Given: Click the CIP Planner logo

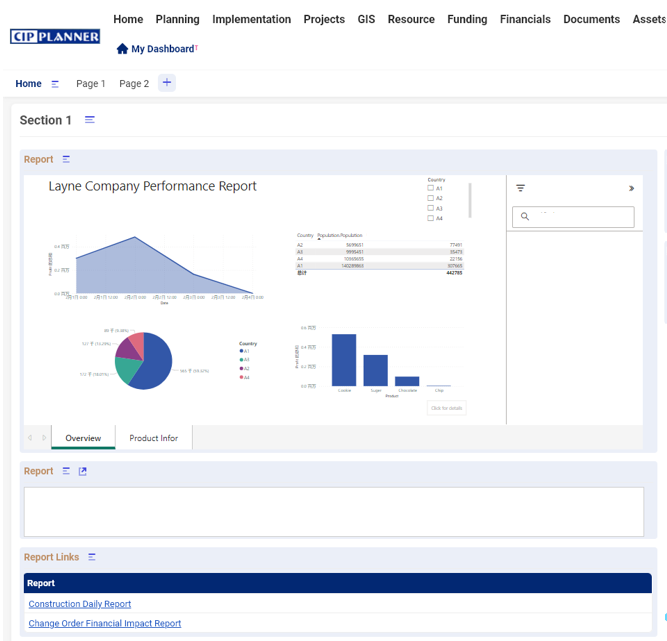Looking at the screenshot, I should coord(55,37).
